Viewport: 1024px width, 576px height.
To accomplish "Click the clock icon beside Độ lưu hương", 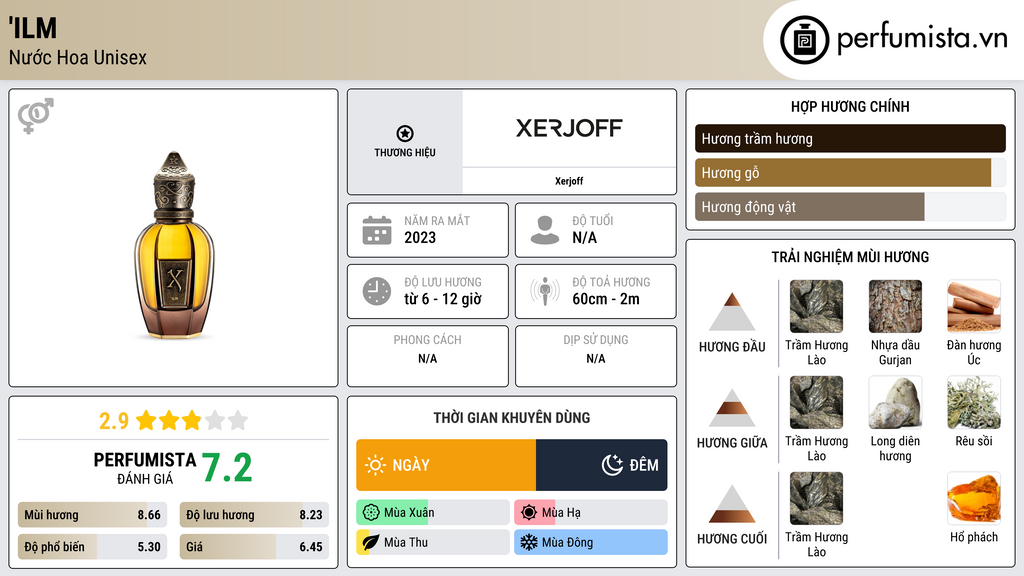I will tap(376, 291).
